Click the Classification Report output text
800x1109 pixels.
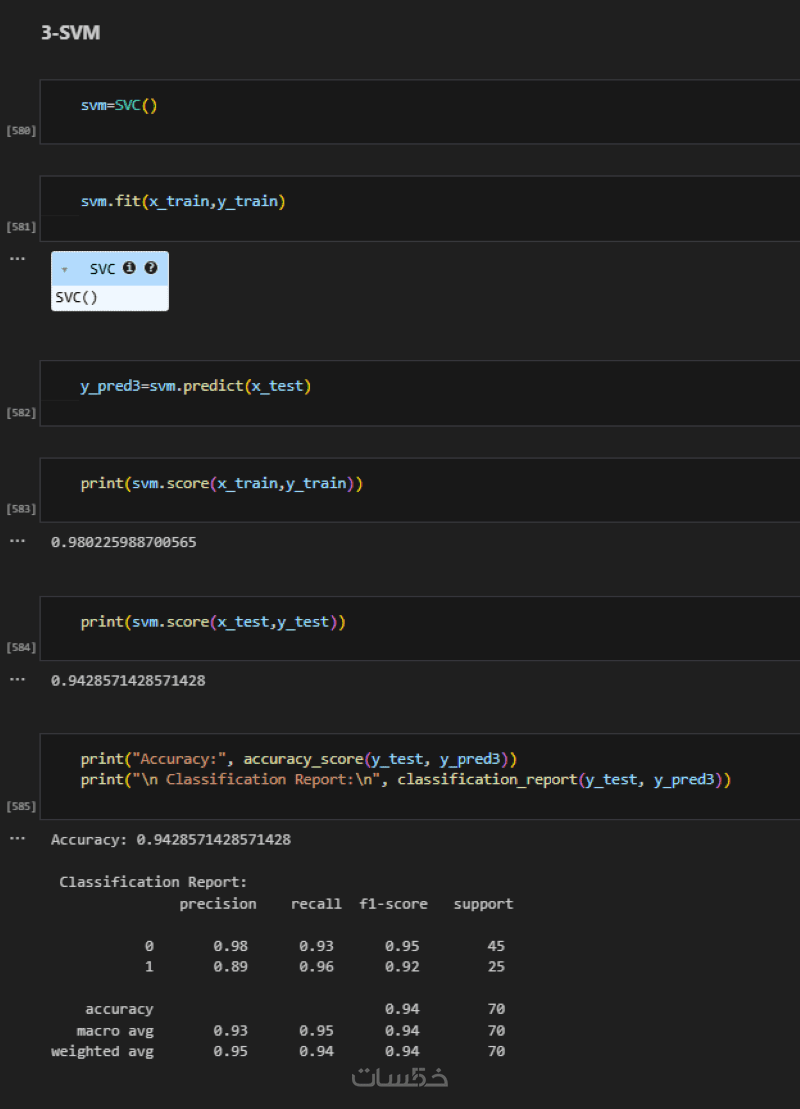tap(153, 882)
